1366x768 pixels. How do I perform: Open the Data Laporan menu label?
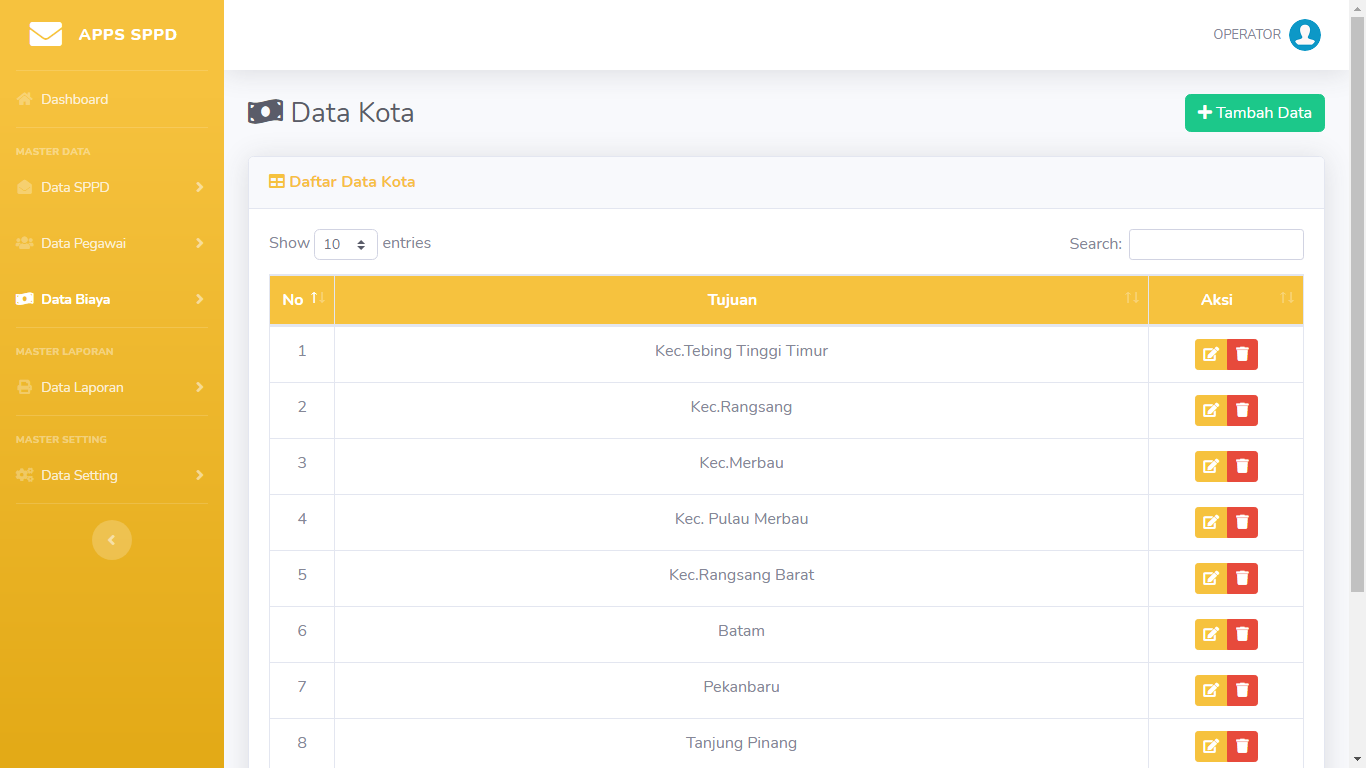pos(82,387)
